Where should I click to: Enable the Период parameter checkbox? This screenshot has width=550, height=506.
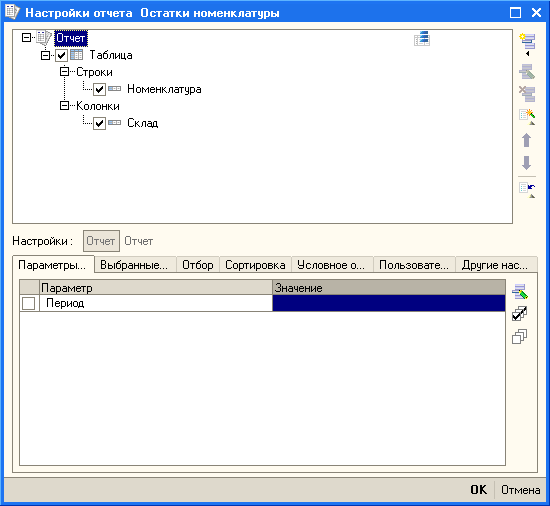coord(28,303)
